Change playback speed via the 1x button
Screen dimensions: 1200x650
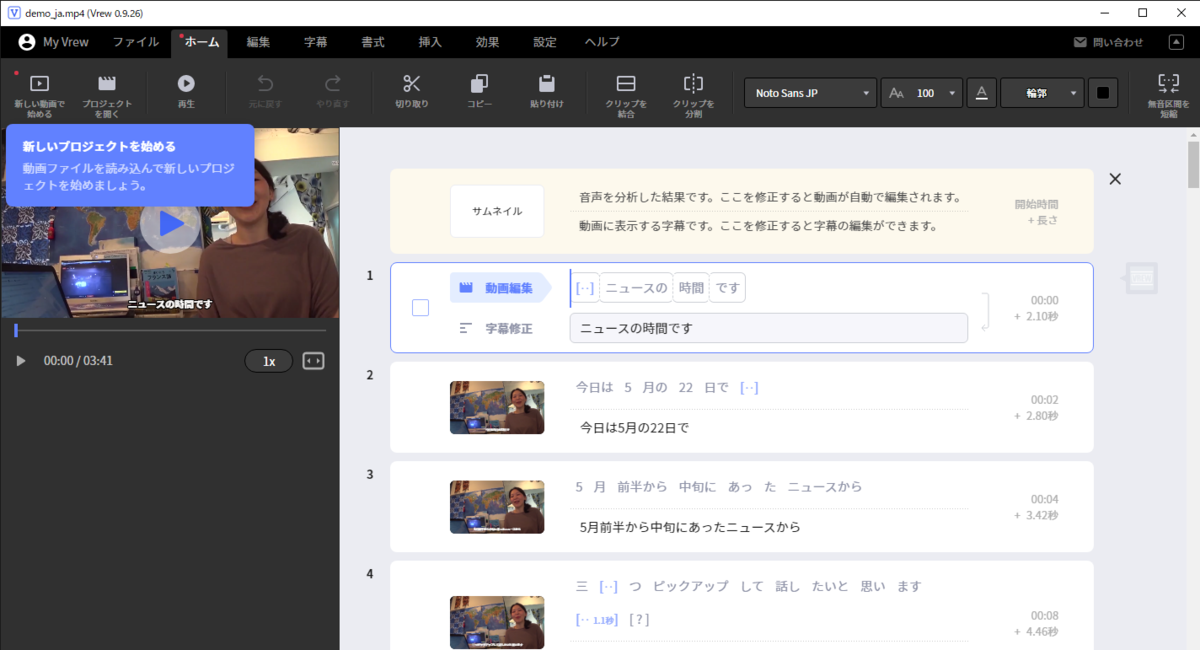(x=268, y=360)
